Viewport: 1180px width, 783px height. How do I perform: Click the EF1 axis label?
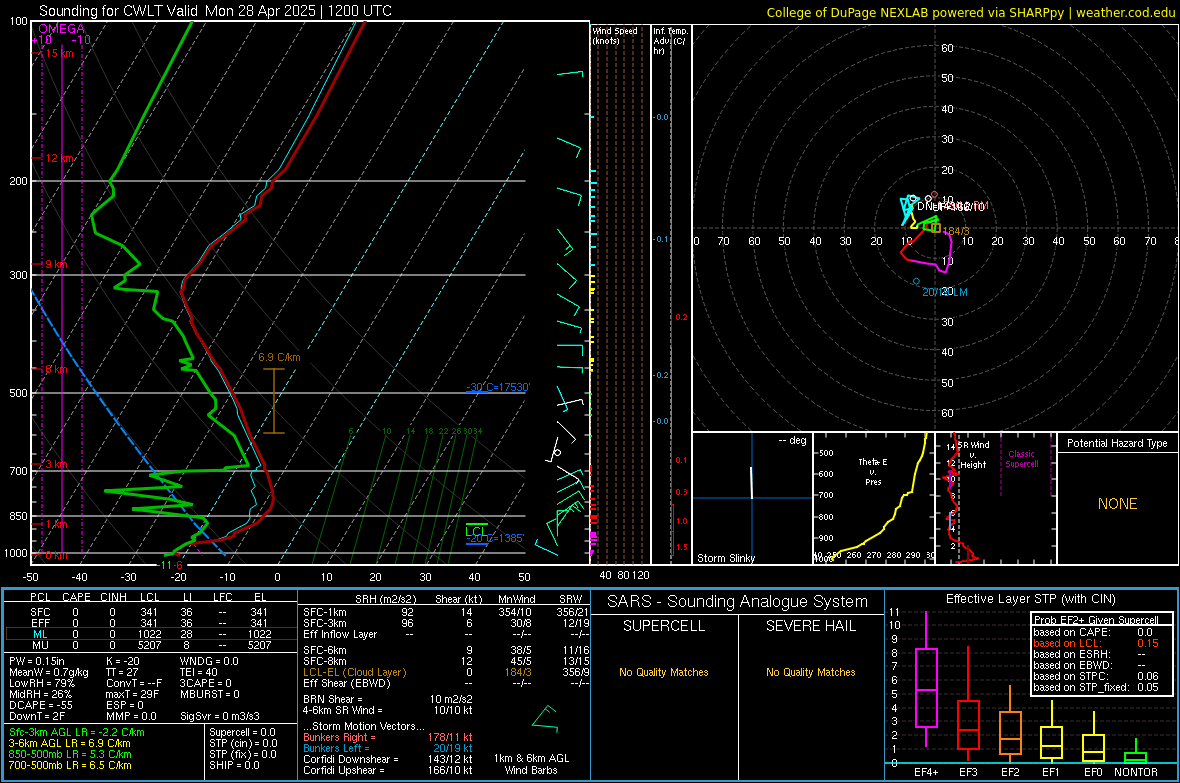tap(1051, 772)
